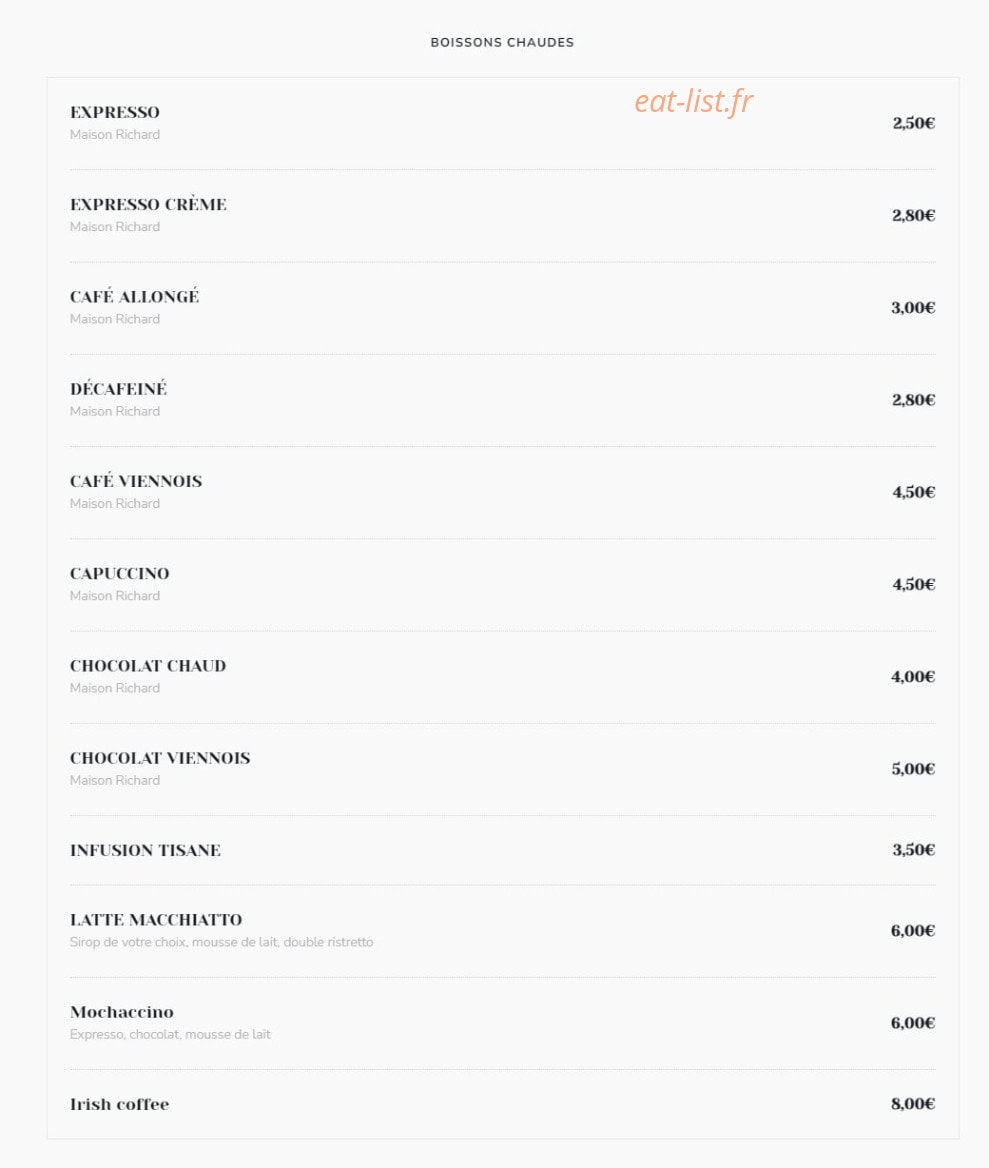The height and width of the screenshot is (1168, 989).
Task: Choose the Latte Macchiatto entry
Action: pyautogui.click(x=156, y=920)
